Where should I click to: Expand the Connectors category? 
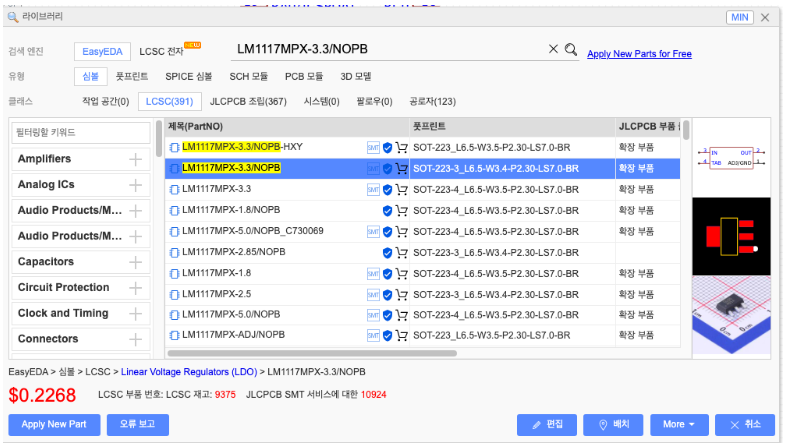tap(135, 339)
